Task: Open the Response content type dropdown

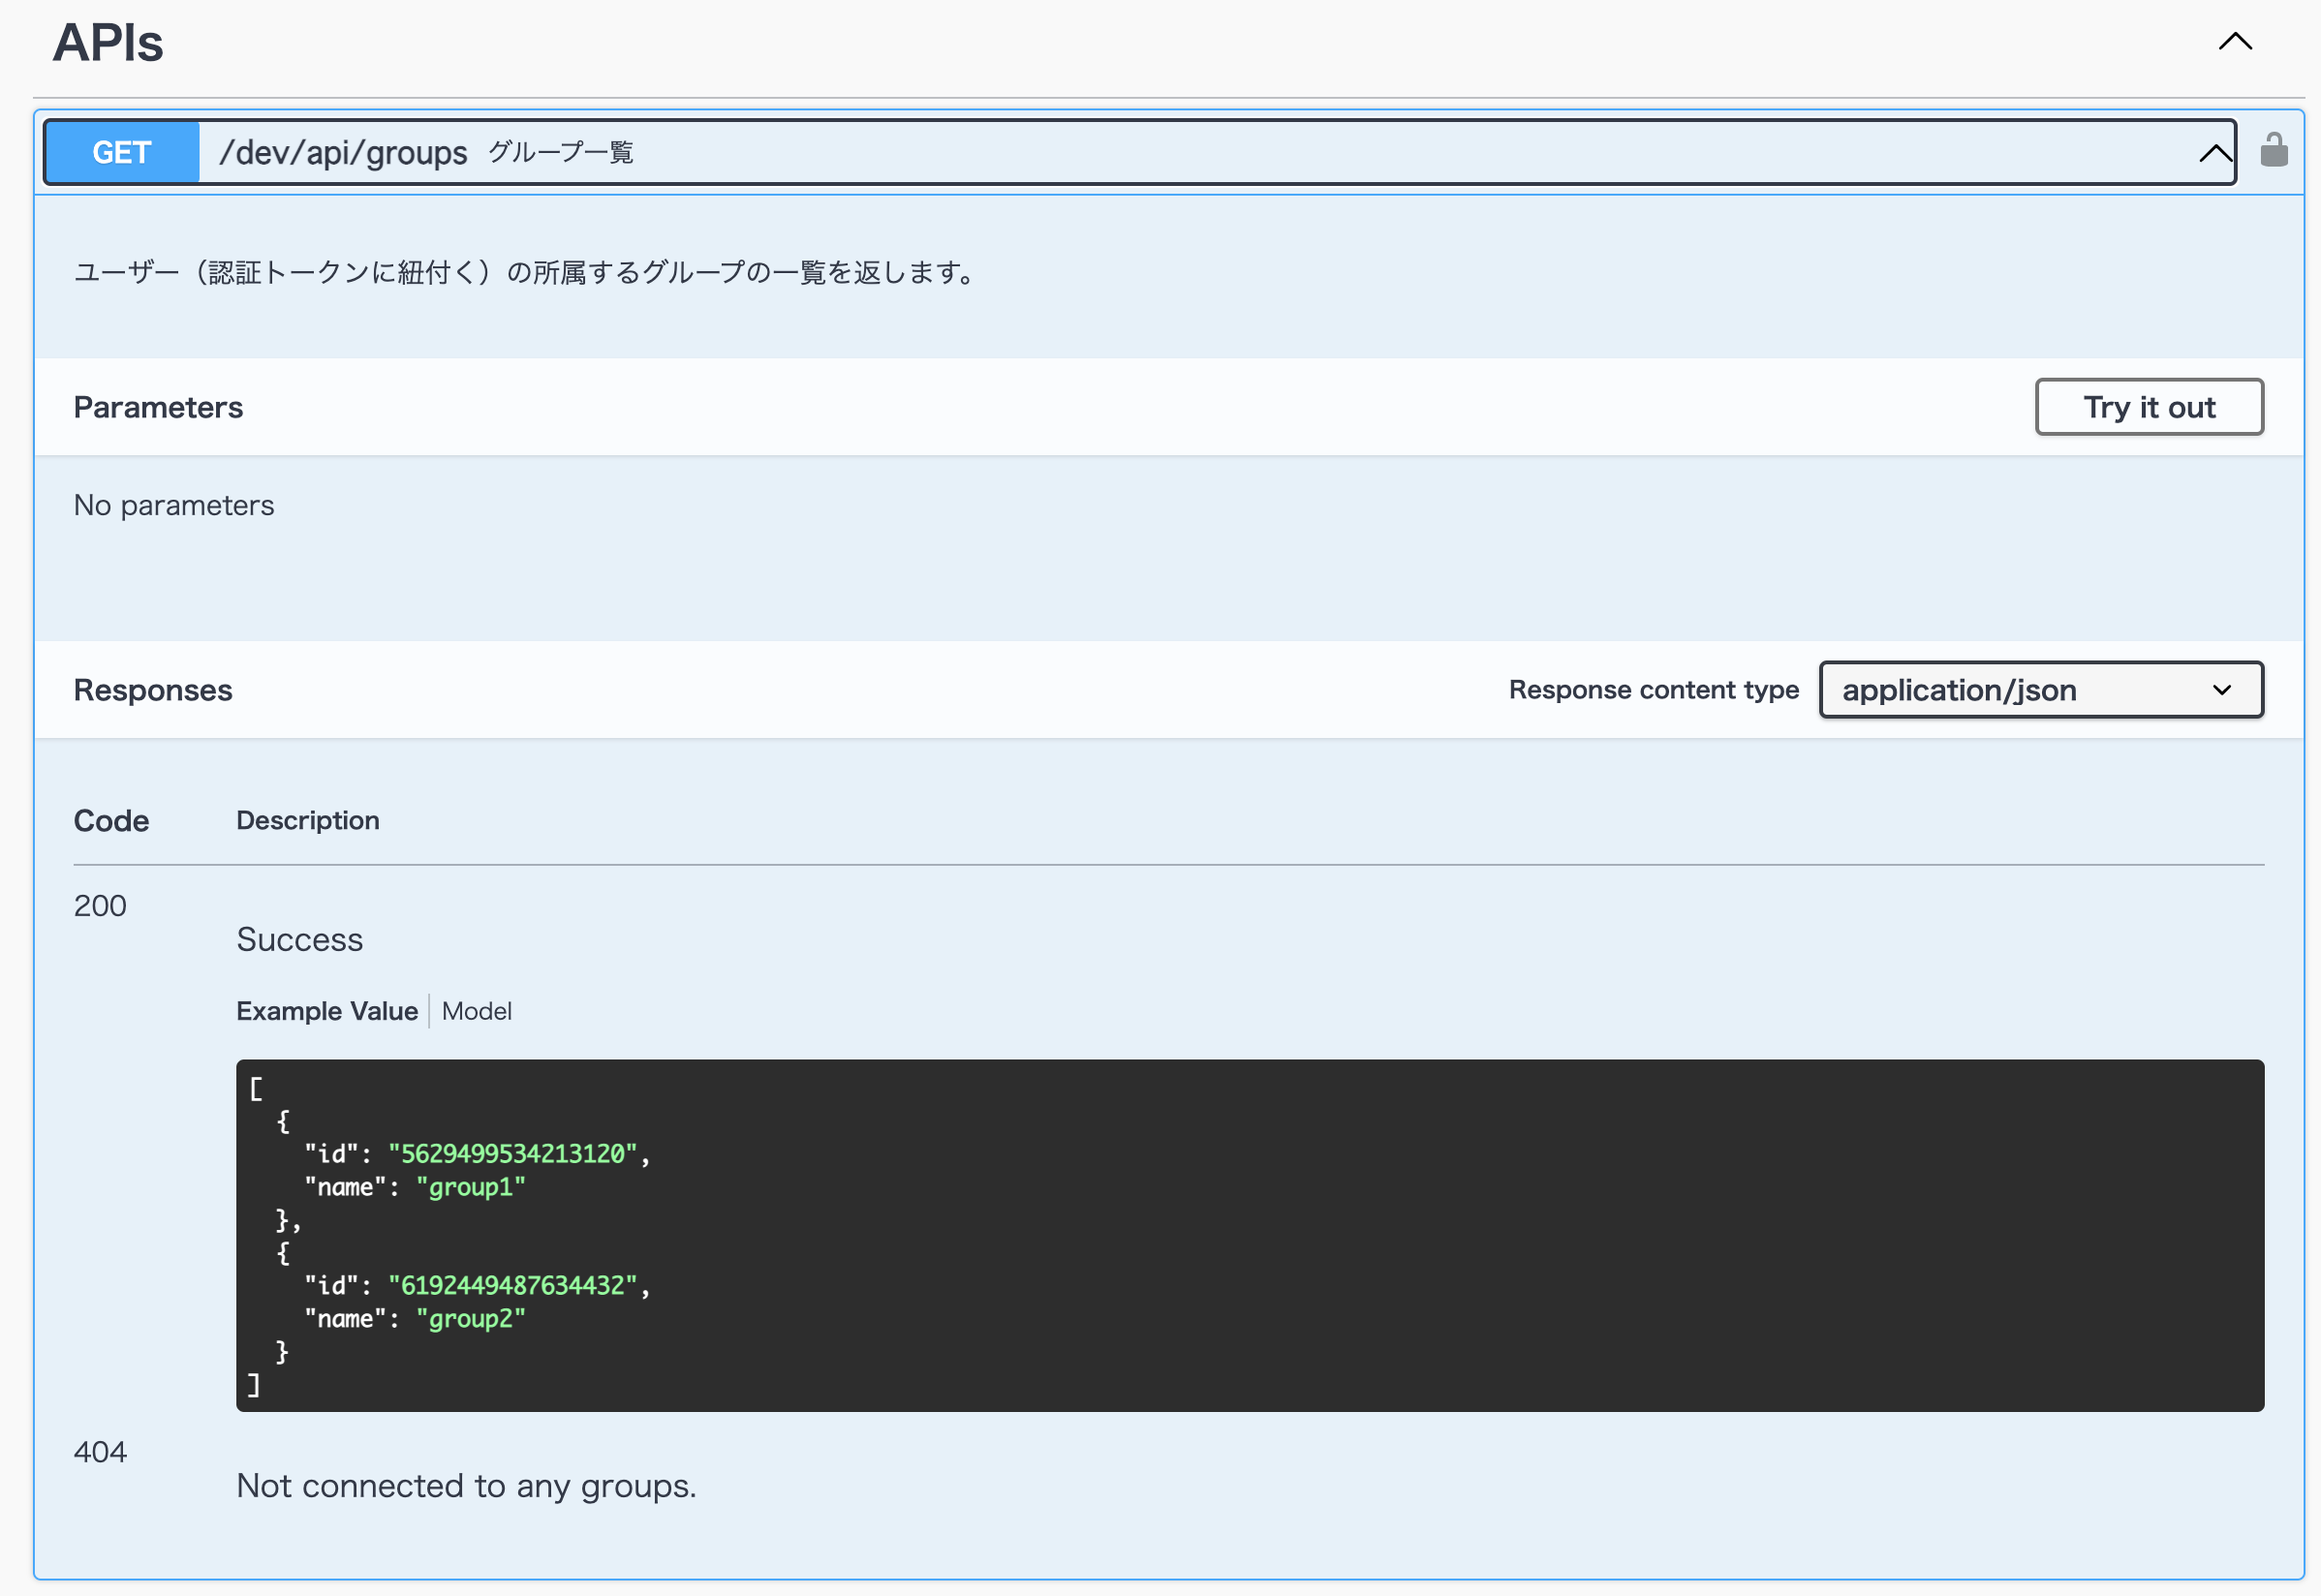Action: coord(2040,690)
